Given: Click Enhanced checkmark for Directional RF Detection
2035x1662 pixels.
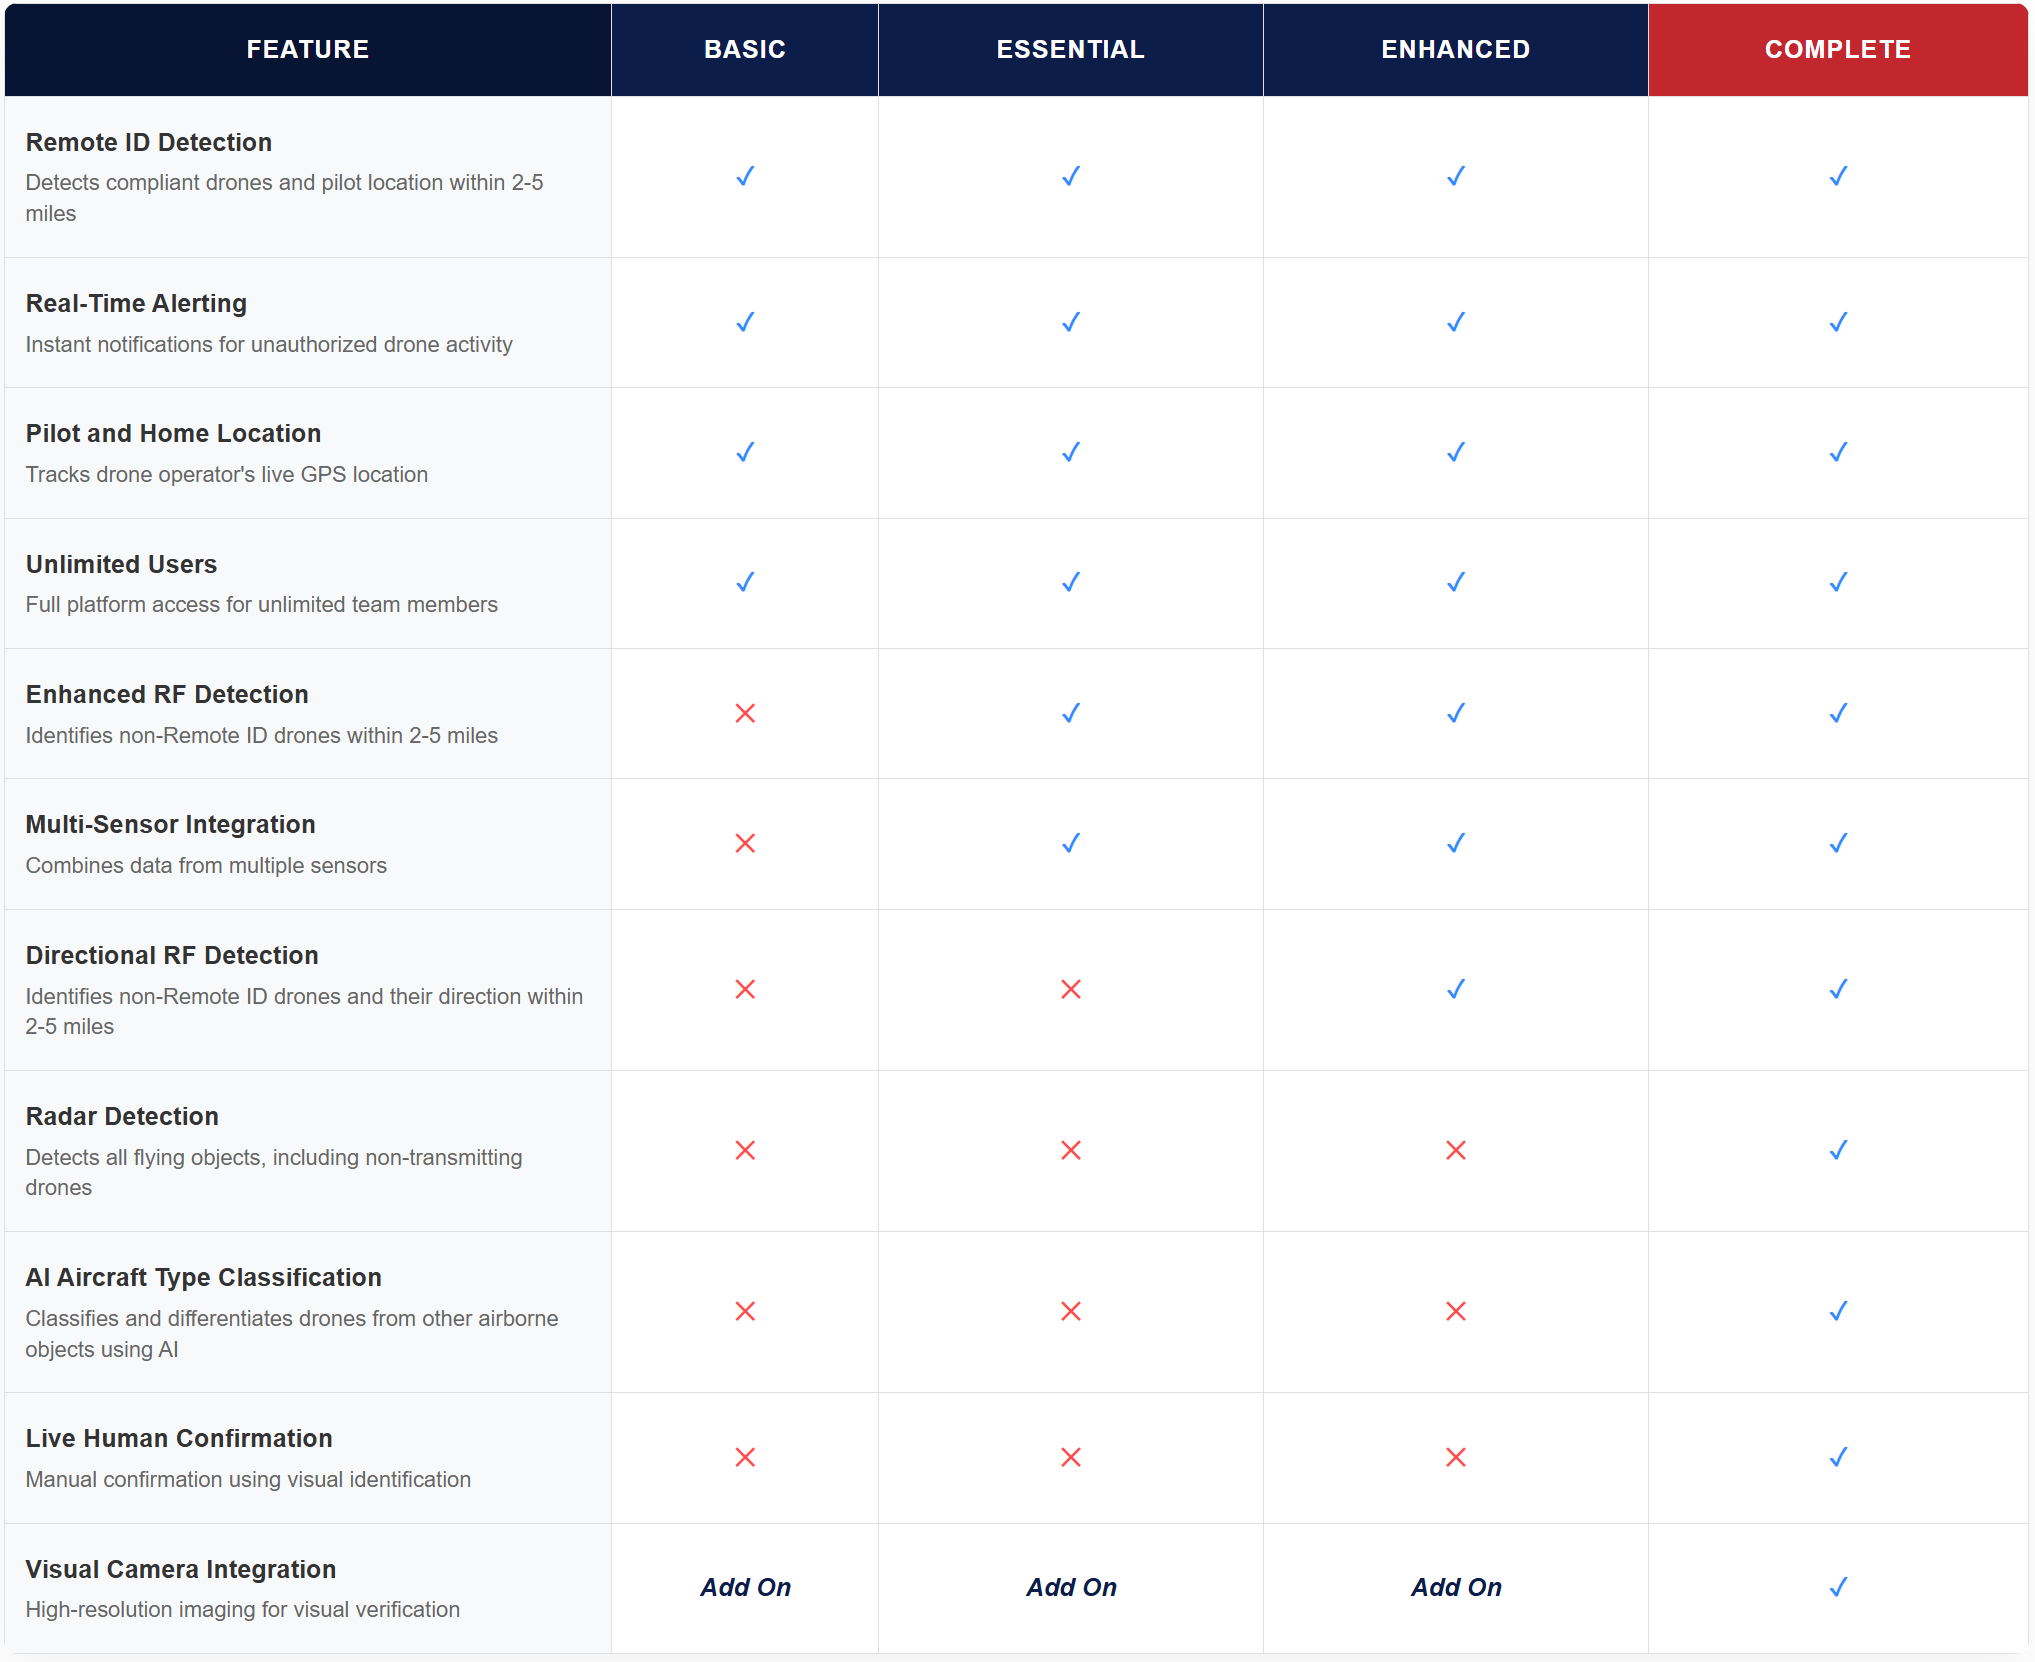Looking at the screenshot, I should [x=1455, y=989].
